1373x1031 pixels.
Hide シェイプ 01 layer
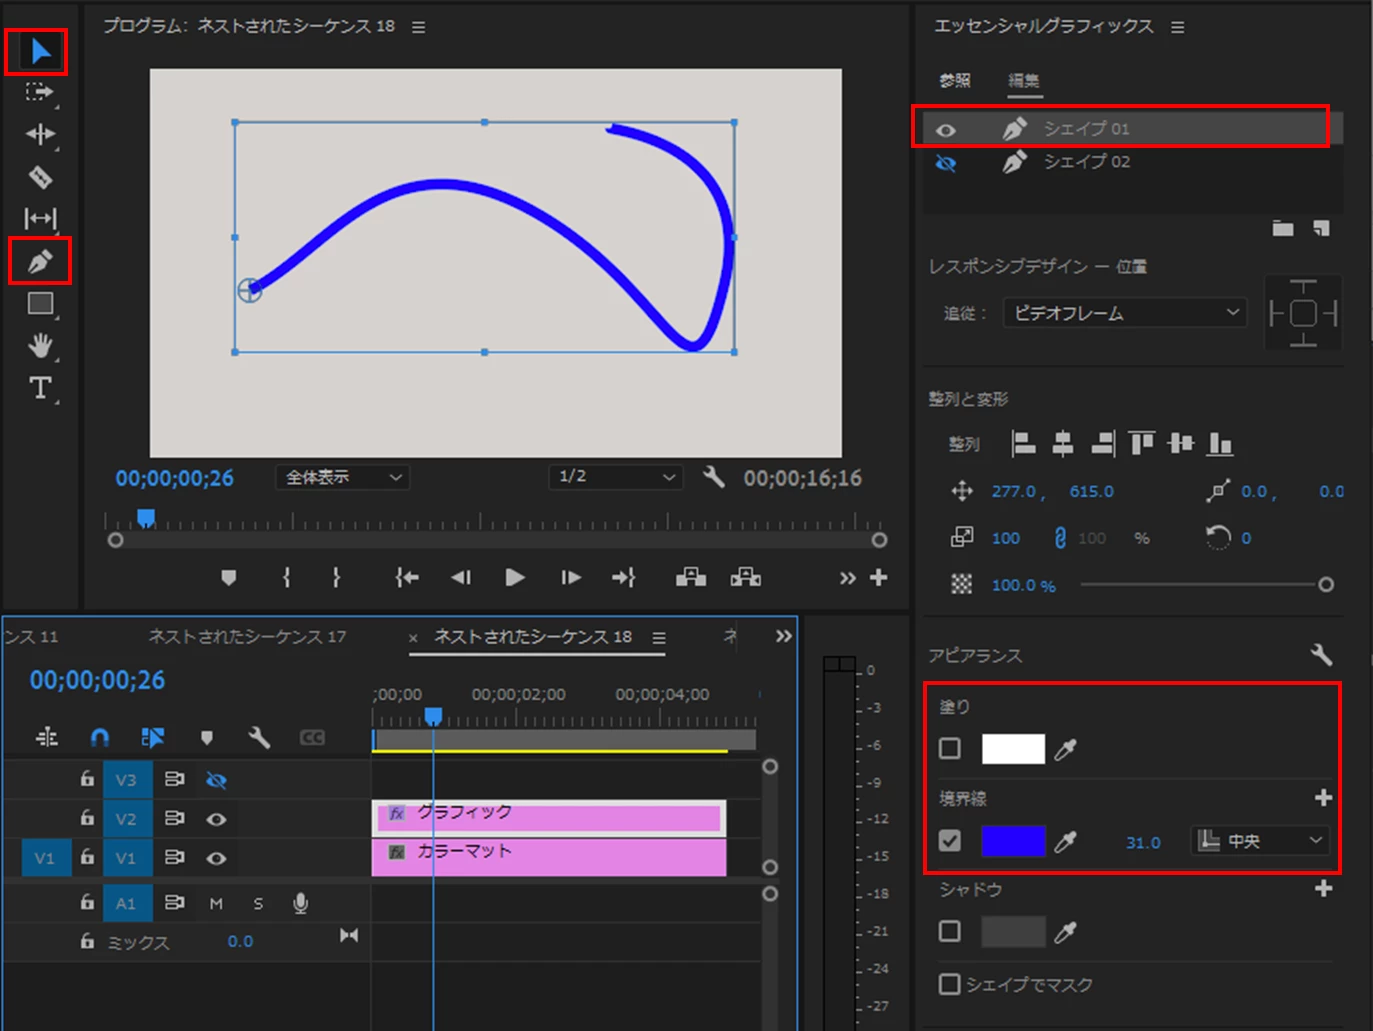coord(945,130)
